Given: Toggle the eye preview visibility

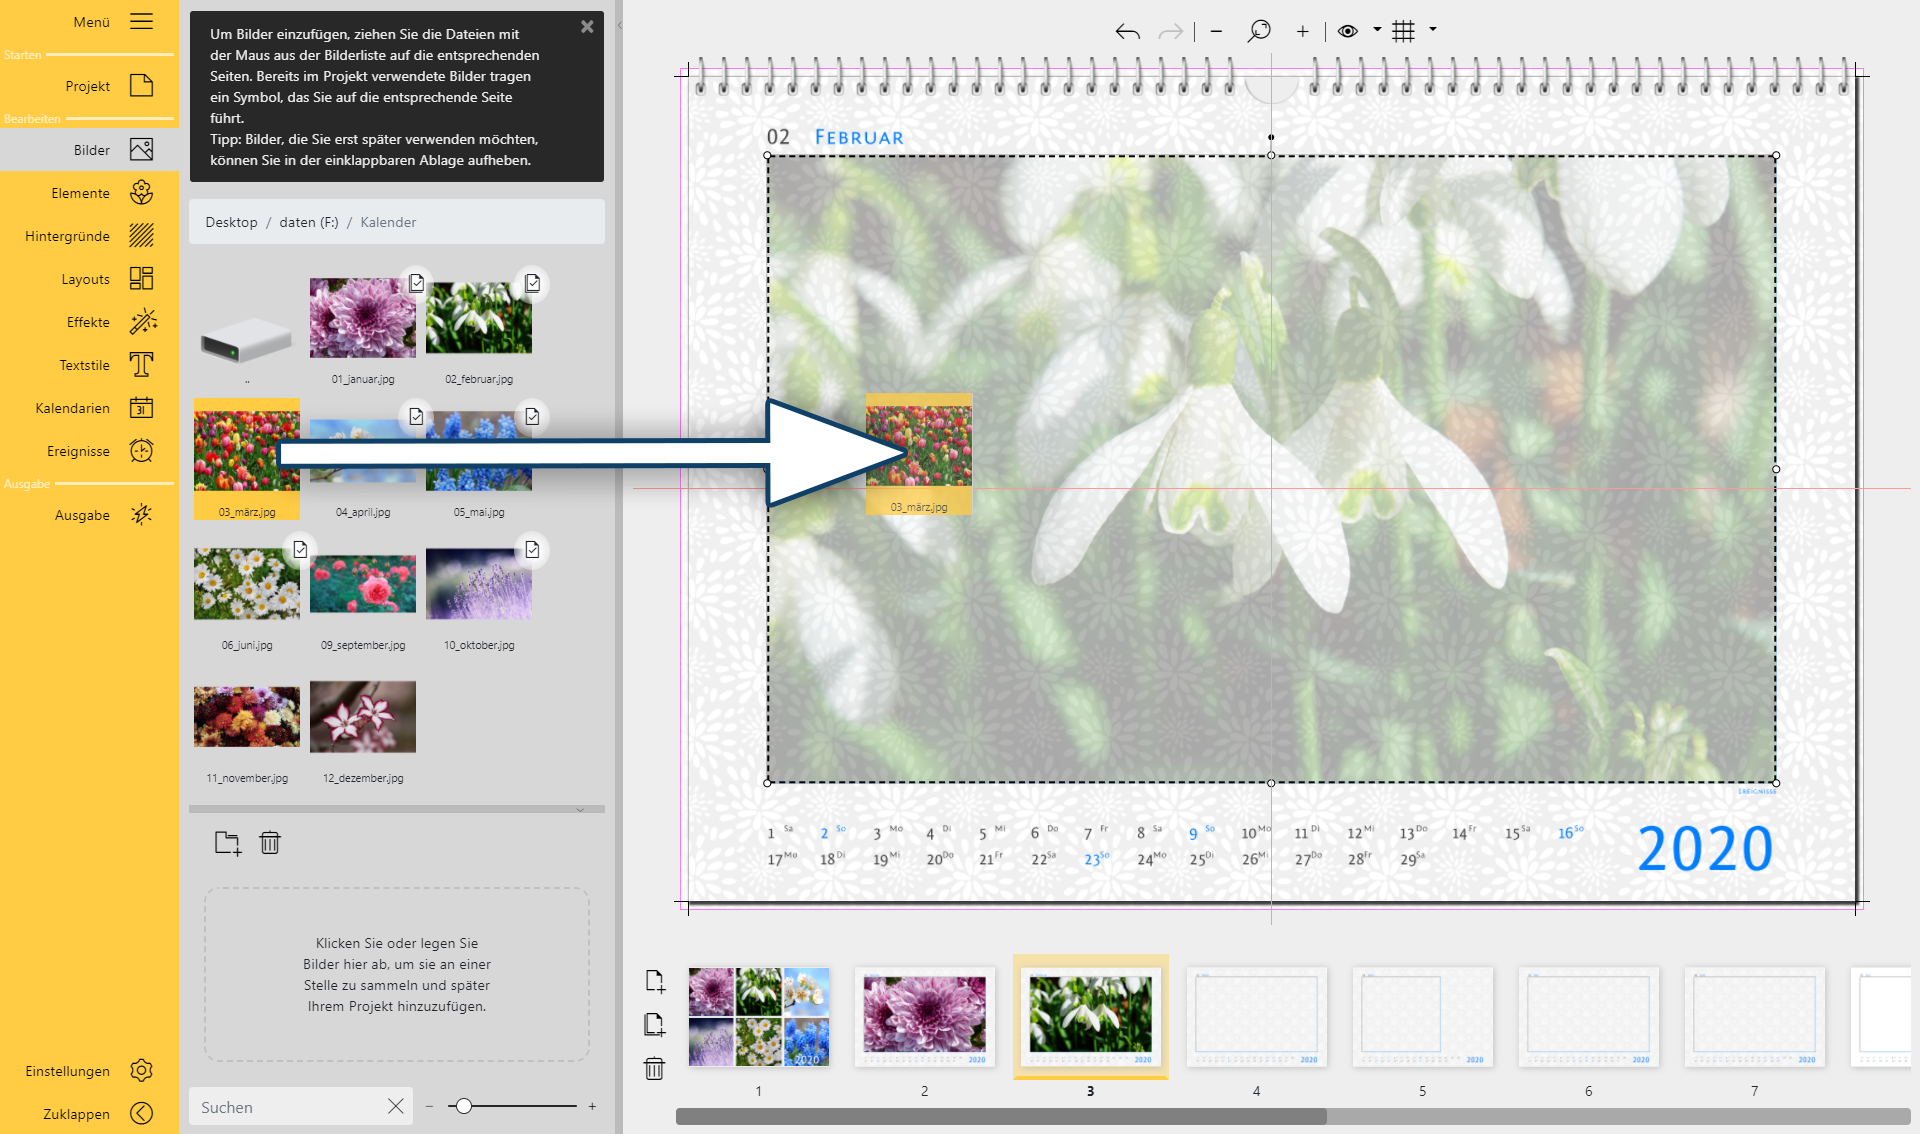Looking at the screenshot, I should pyautogui.click(x=1348, y=31).
